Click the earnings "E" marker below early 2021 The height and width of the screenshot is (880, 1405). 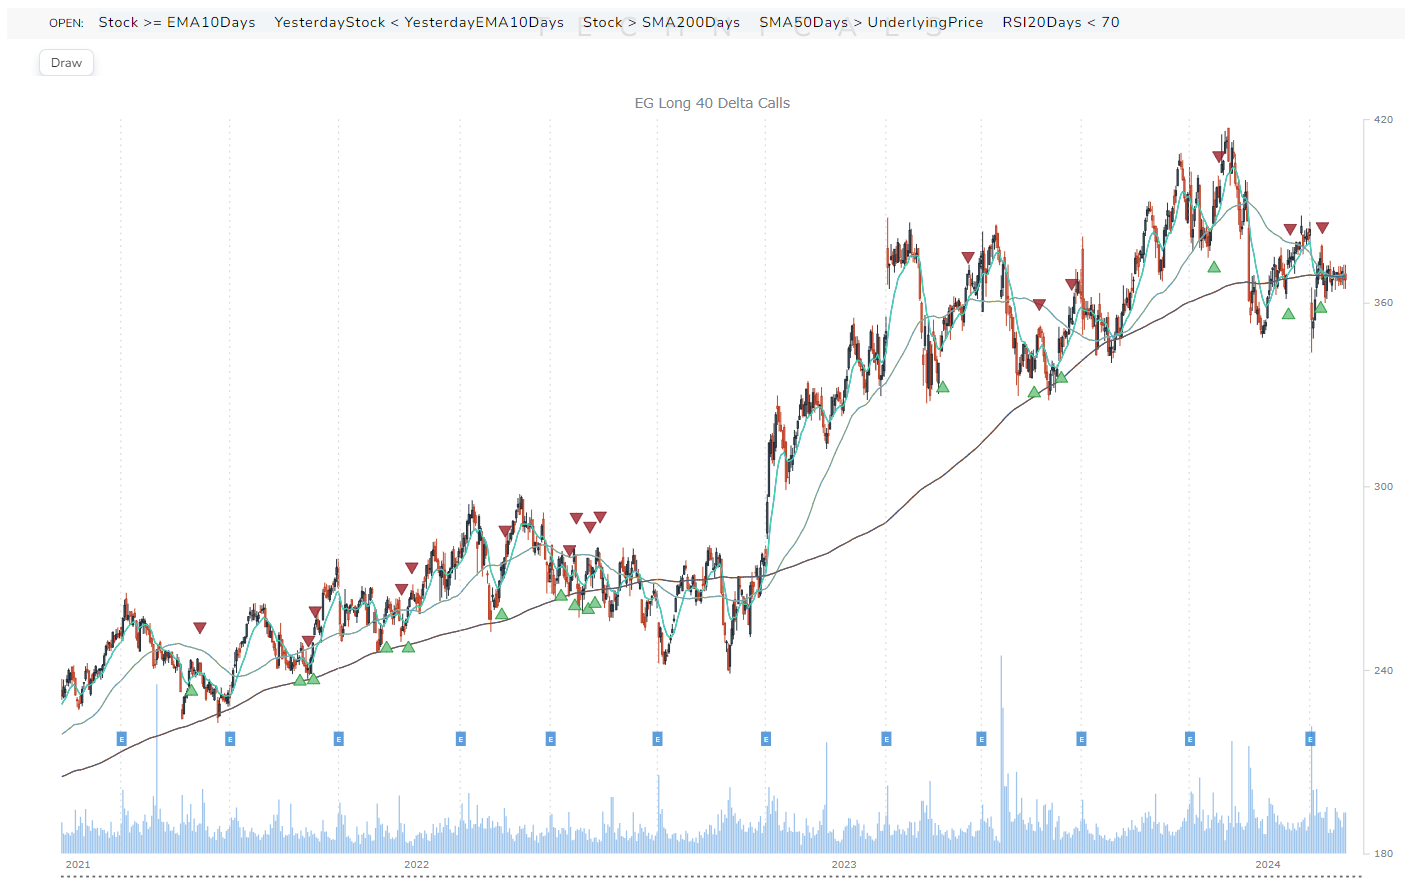(121, 739)
